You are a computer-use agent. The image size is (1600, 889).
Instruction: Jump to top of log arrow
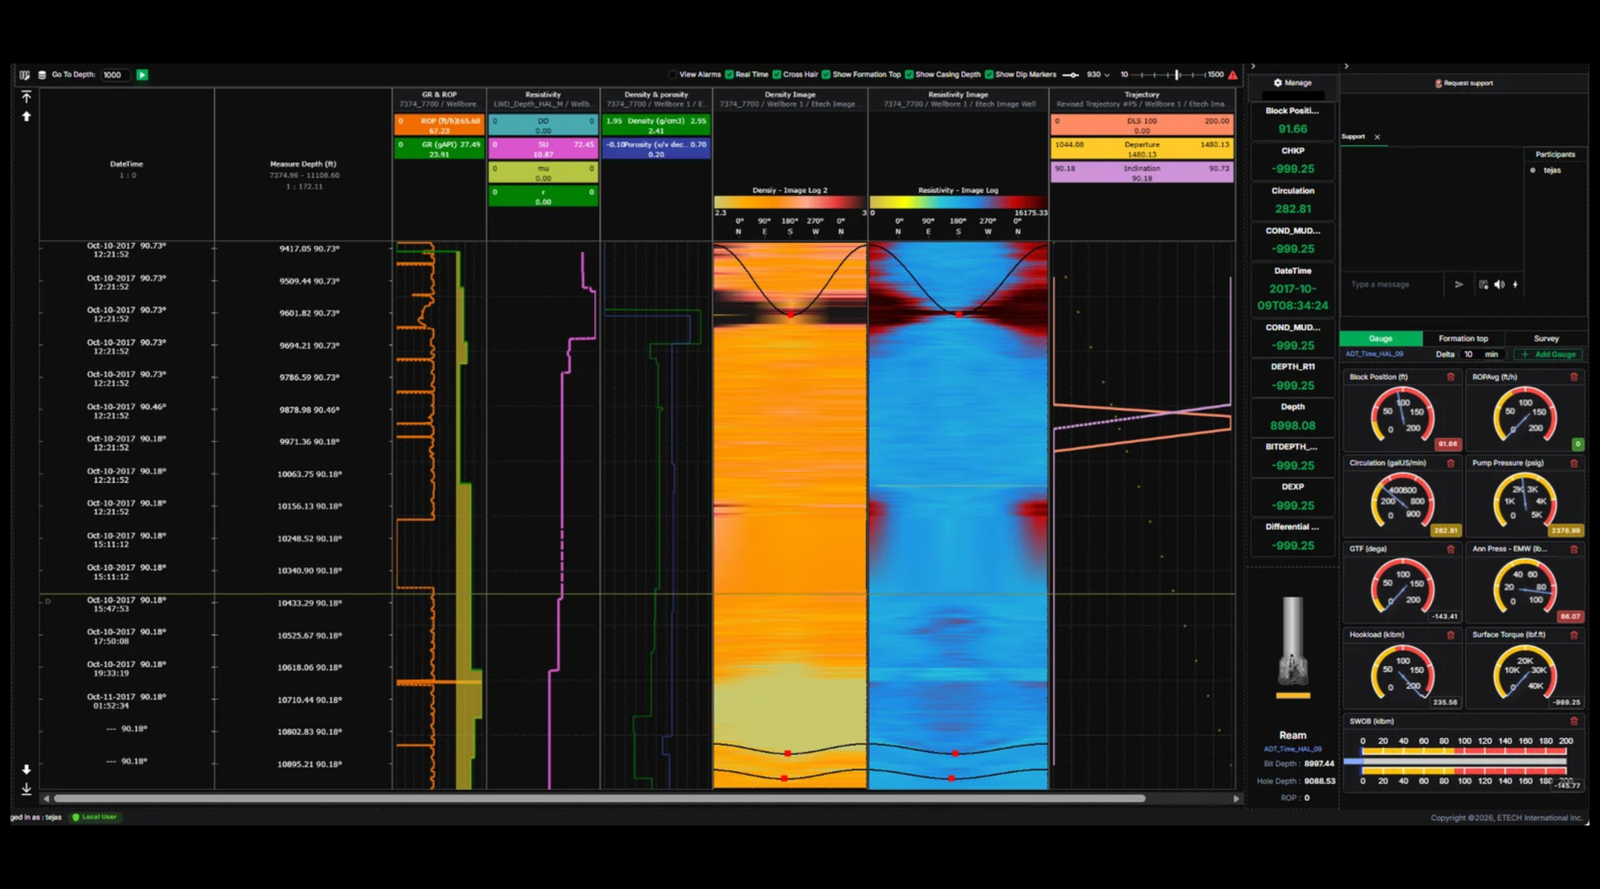pos(26,97)
